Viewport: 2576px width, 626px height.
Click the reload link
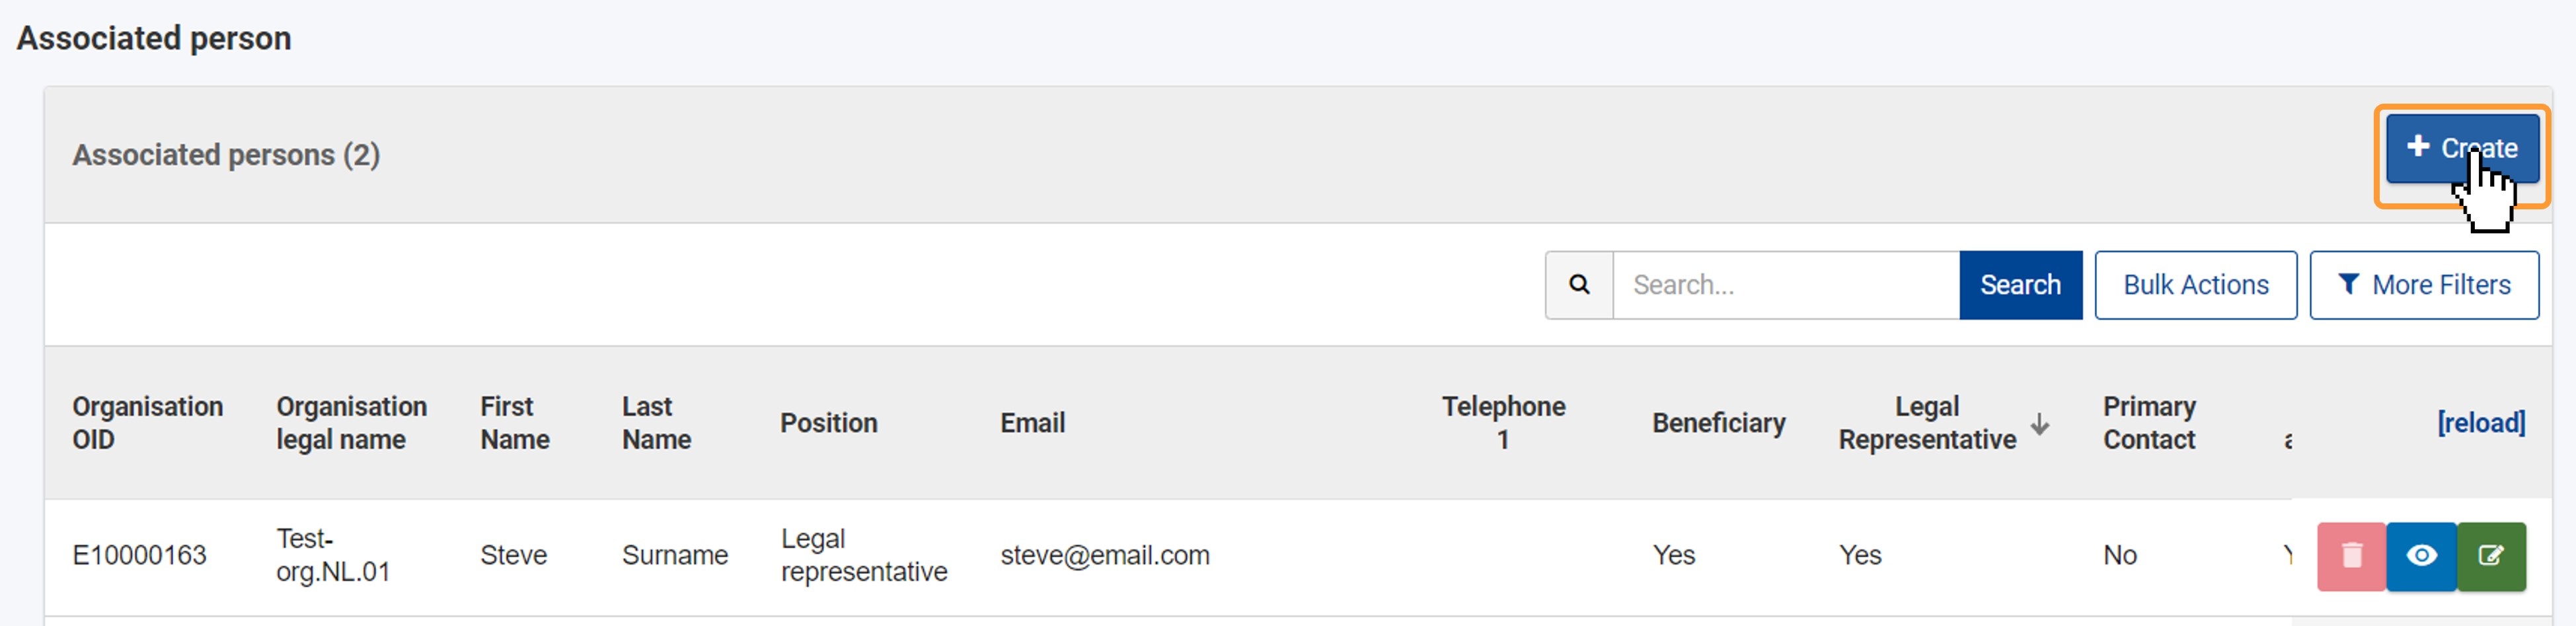[x=2481, y=423]
